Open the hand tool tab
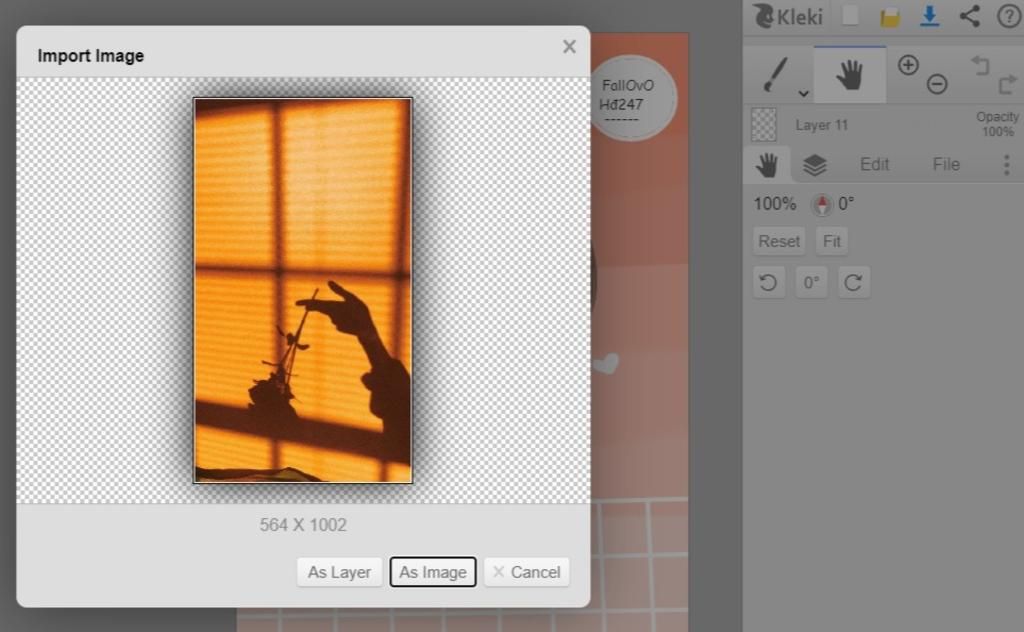The image size is (1024, 632). [767, 165]
